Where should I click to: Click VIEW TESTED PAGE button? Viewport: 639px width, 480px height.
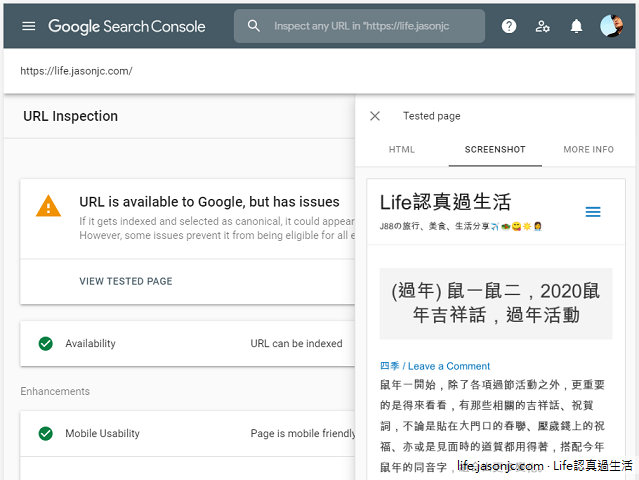(126, 281)
